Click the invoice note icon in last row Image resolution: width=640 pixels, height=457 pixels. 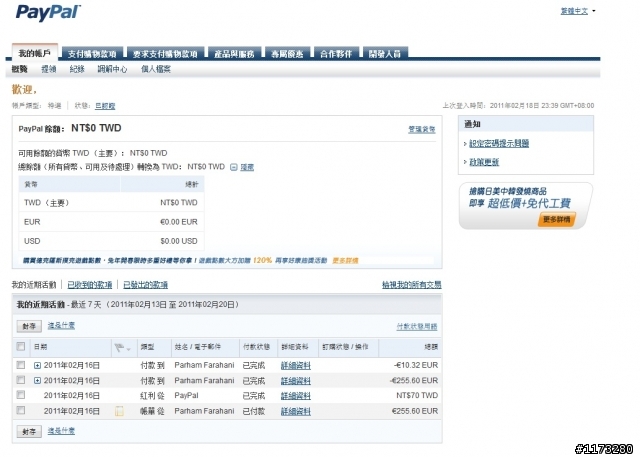[x=119, y=411]
